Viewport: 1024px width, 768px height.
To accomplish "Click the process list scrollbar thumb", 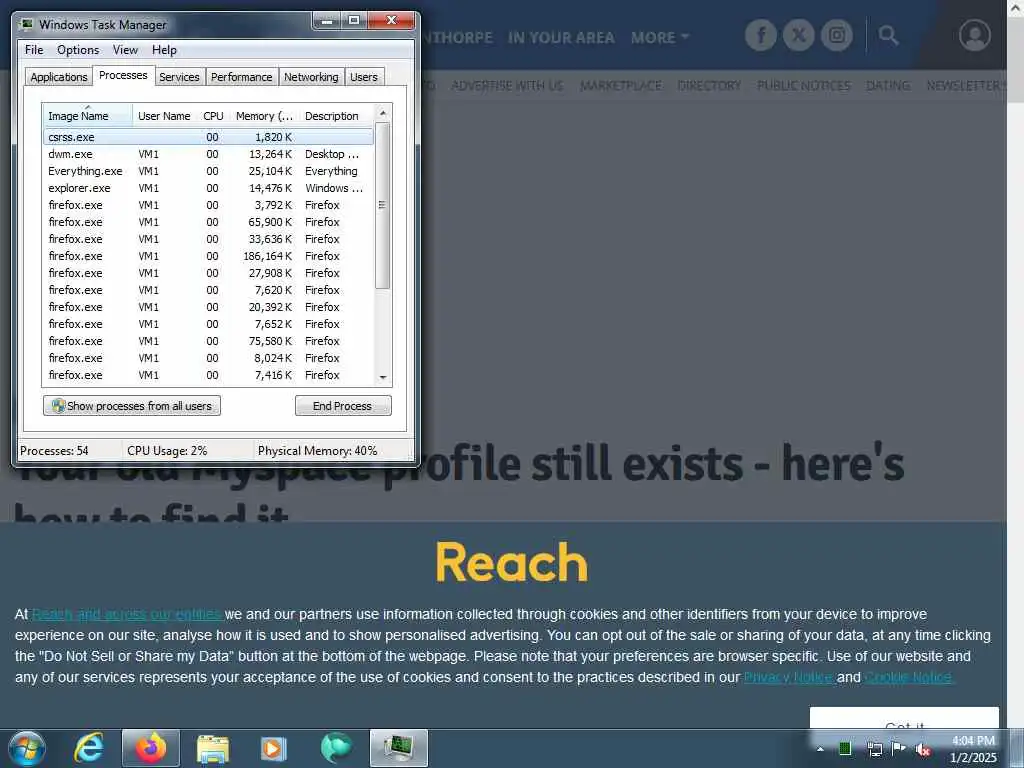I will pyautogui.click(x=383, y=205).
